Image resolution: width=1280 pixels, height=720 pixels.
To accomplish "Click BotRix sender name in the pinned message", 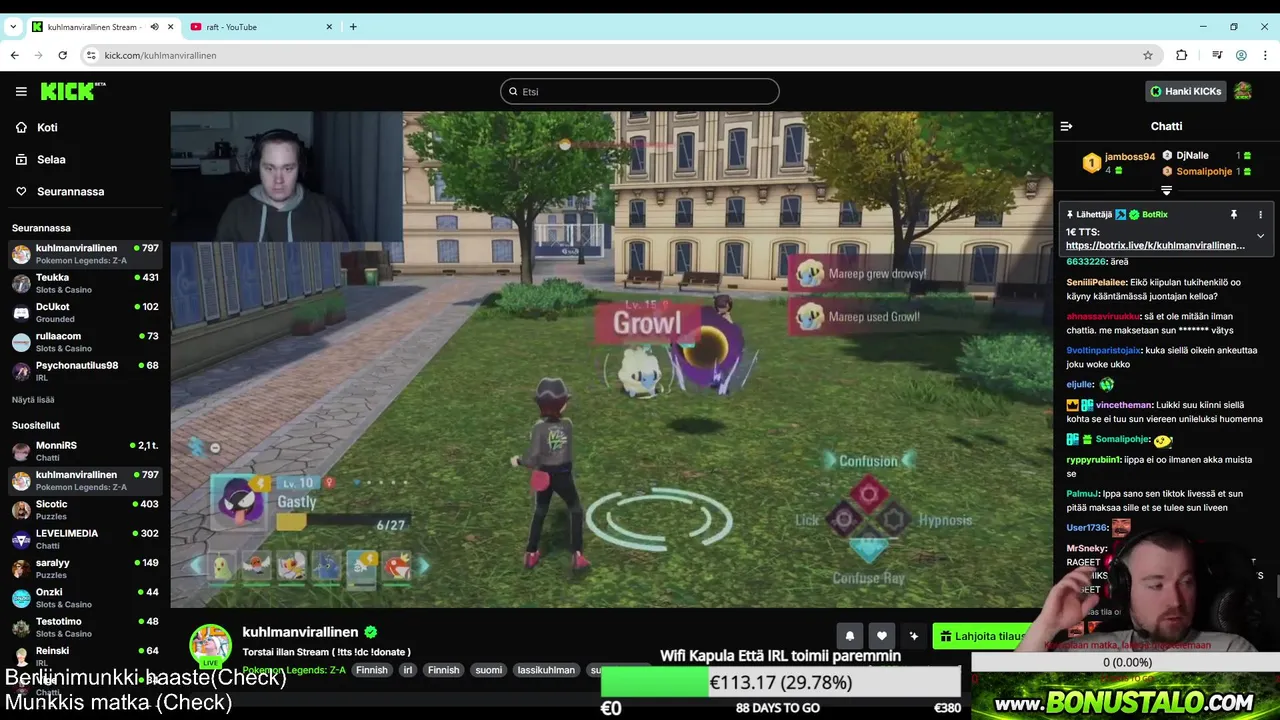I will 1154,215.
